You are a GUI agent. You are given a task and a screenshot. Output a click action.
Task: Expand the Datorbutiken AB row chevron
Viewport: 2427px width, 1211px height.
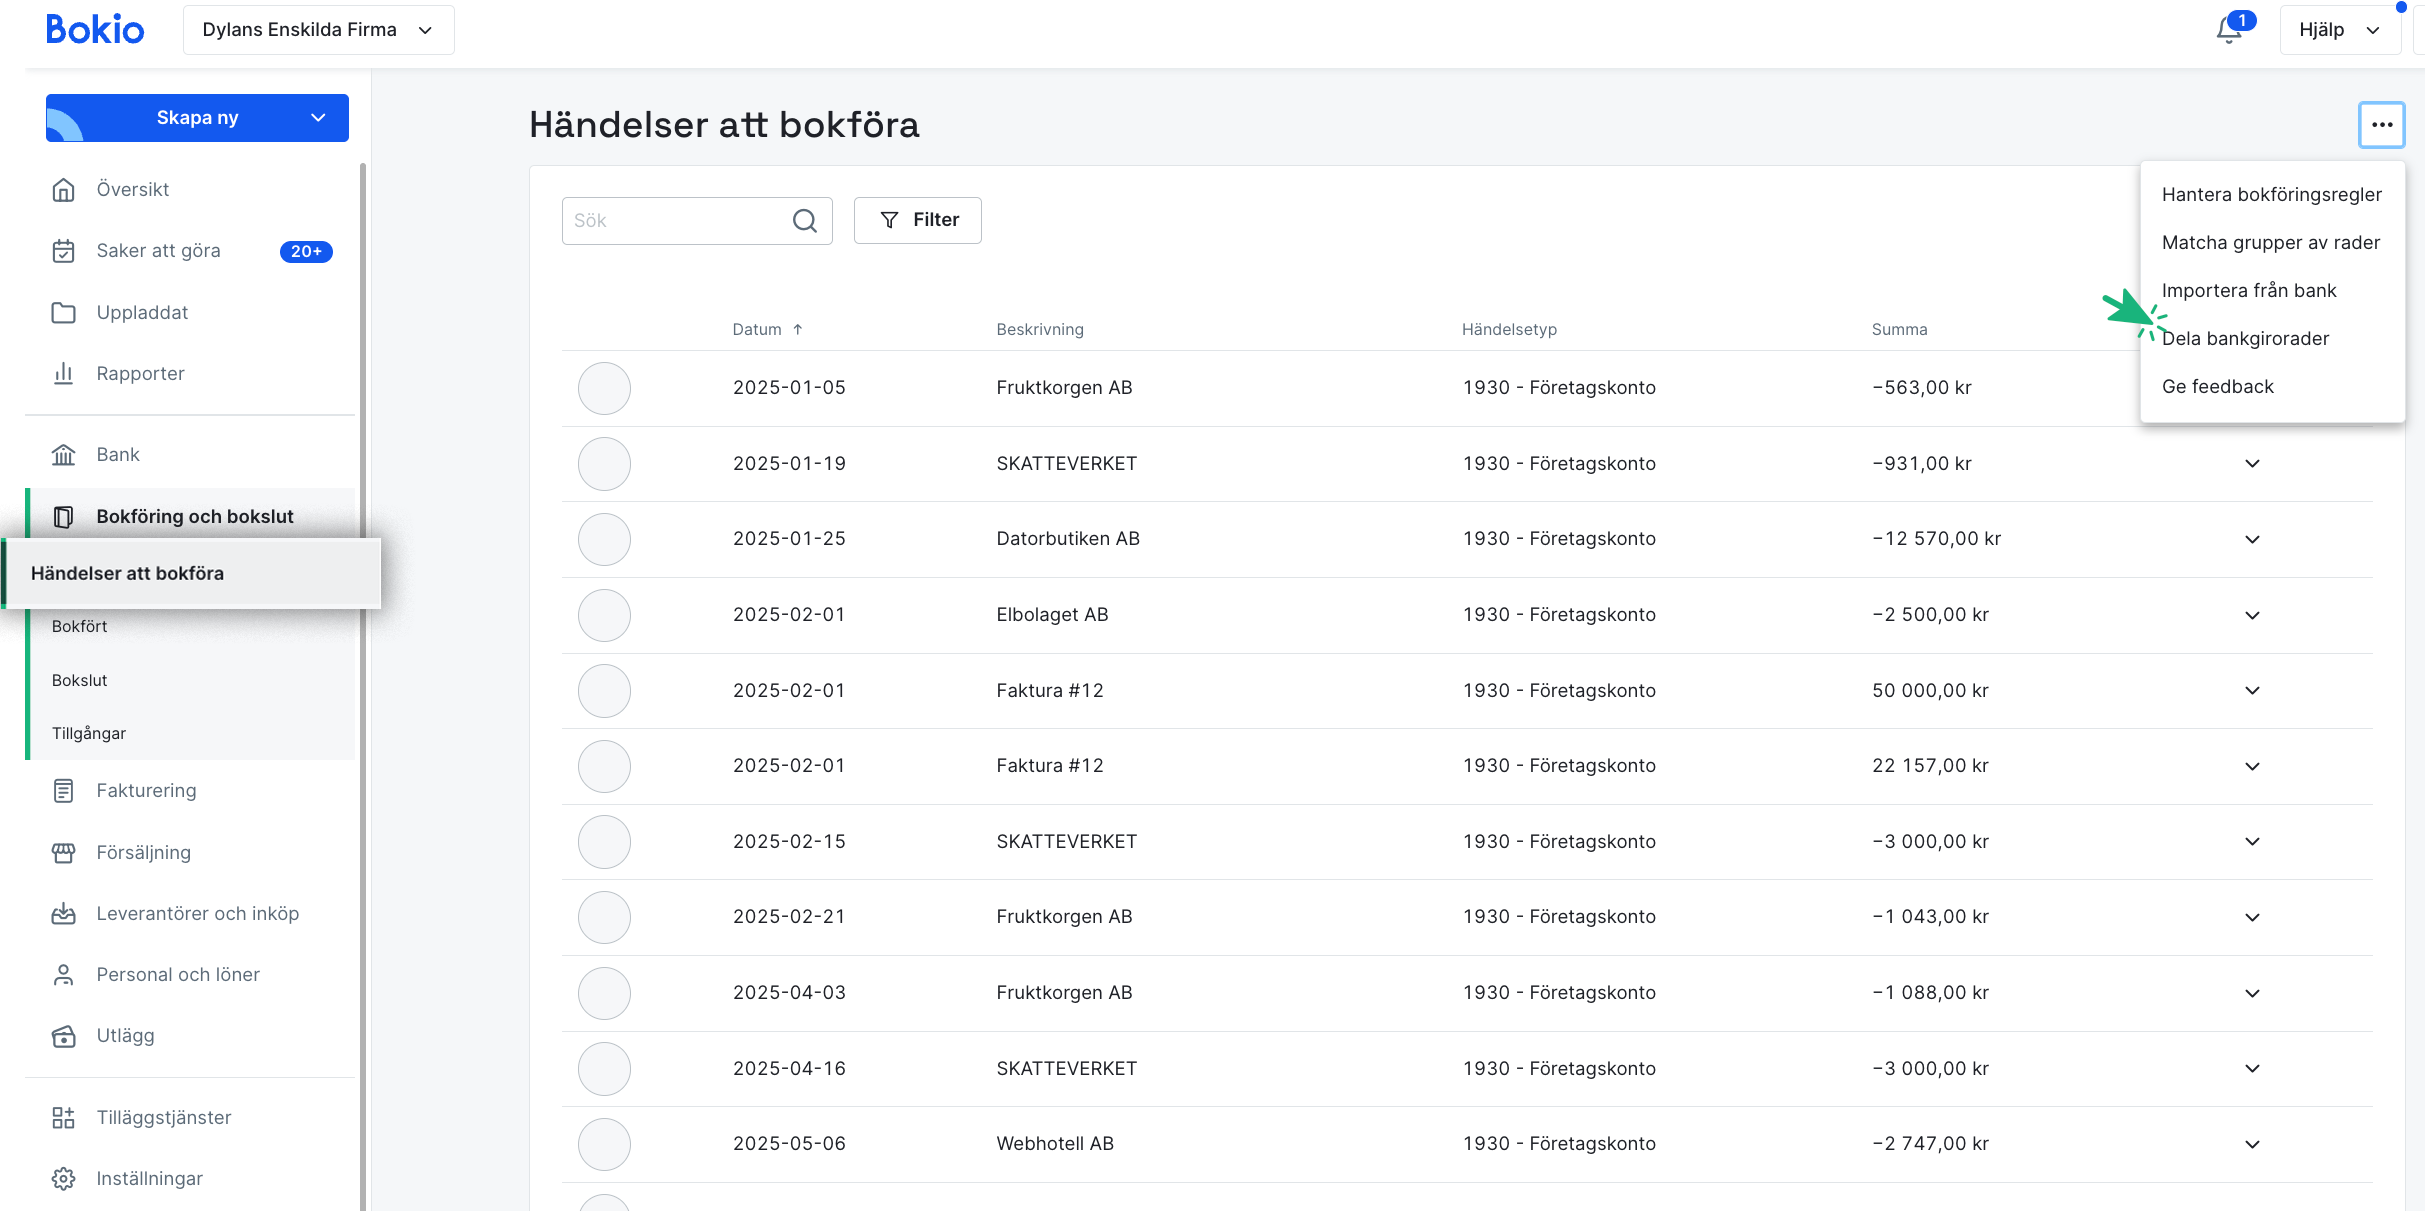pyautogui.click(x=2252, y=540)
